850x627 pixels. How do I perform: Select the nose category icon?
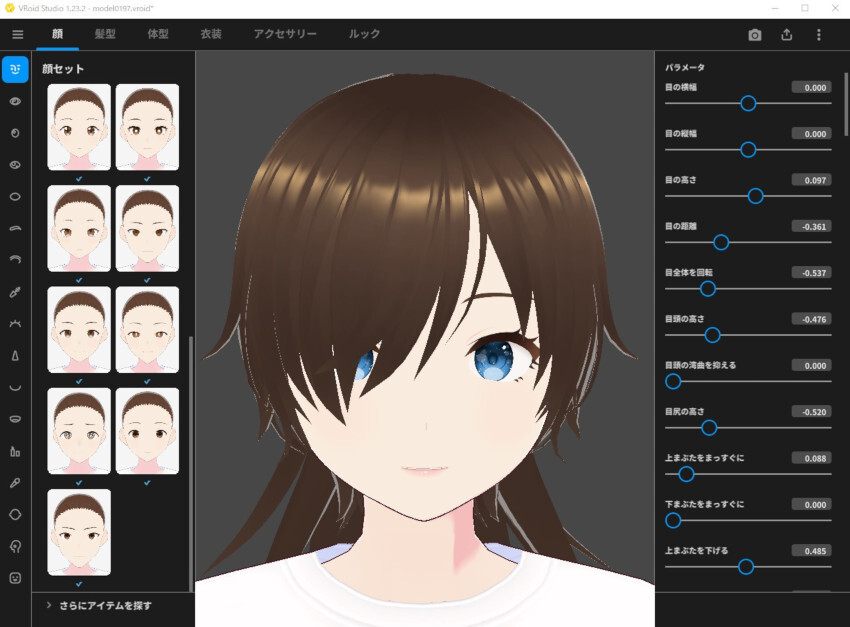click(x=15, y=356)
